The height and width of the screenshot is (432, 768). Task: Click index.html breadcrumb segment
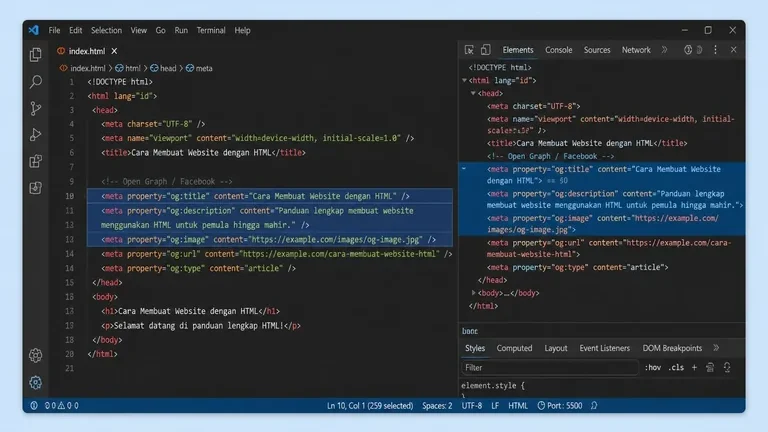83,68
